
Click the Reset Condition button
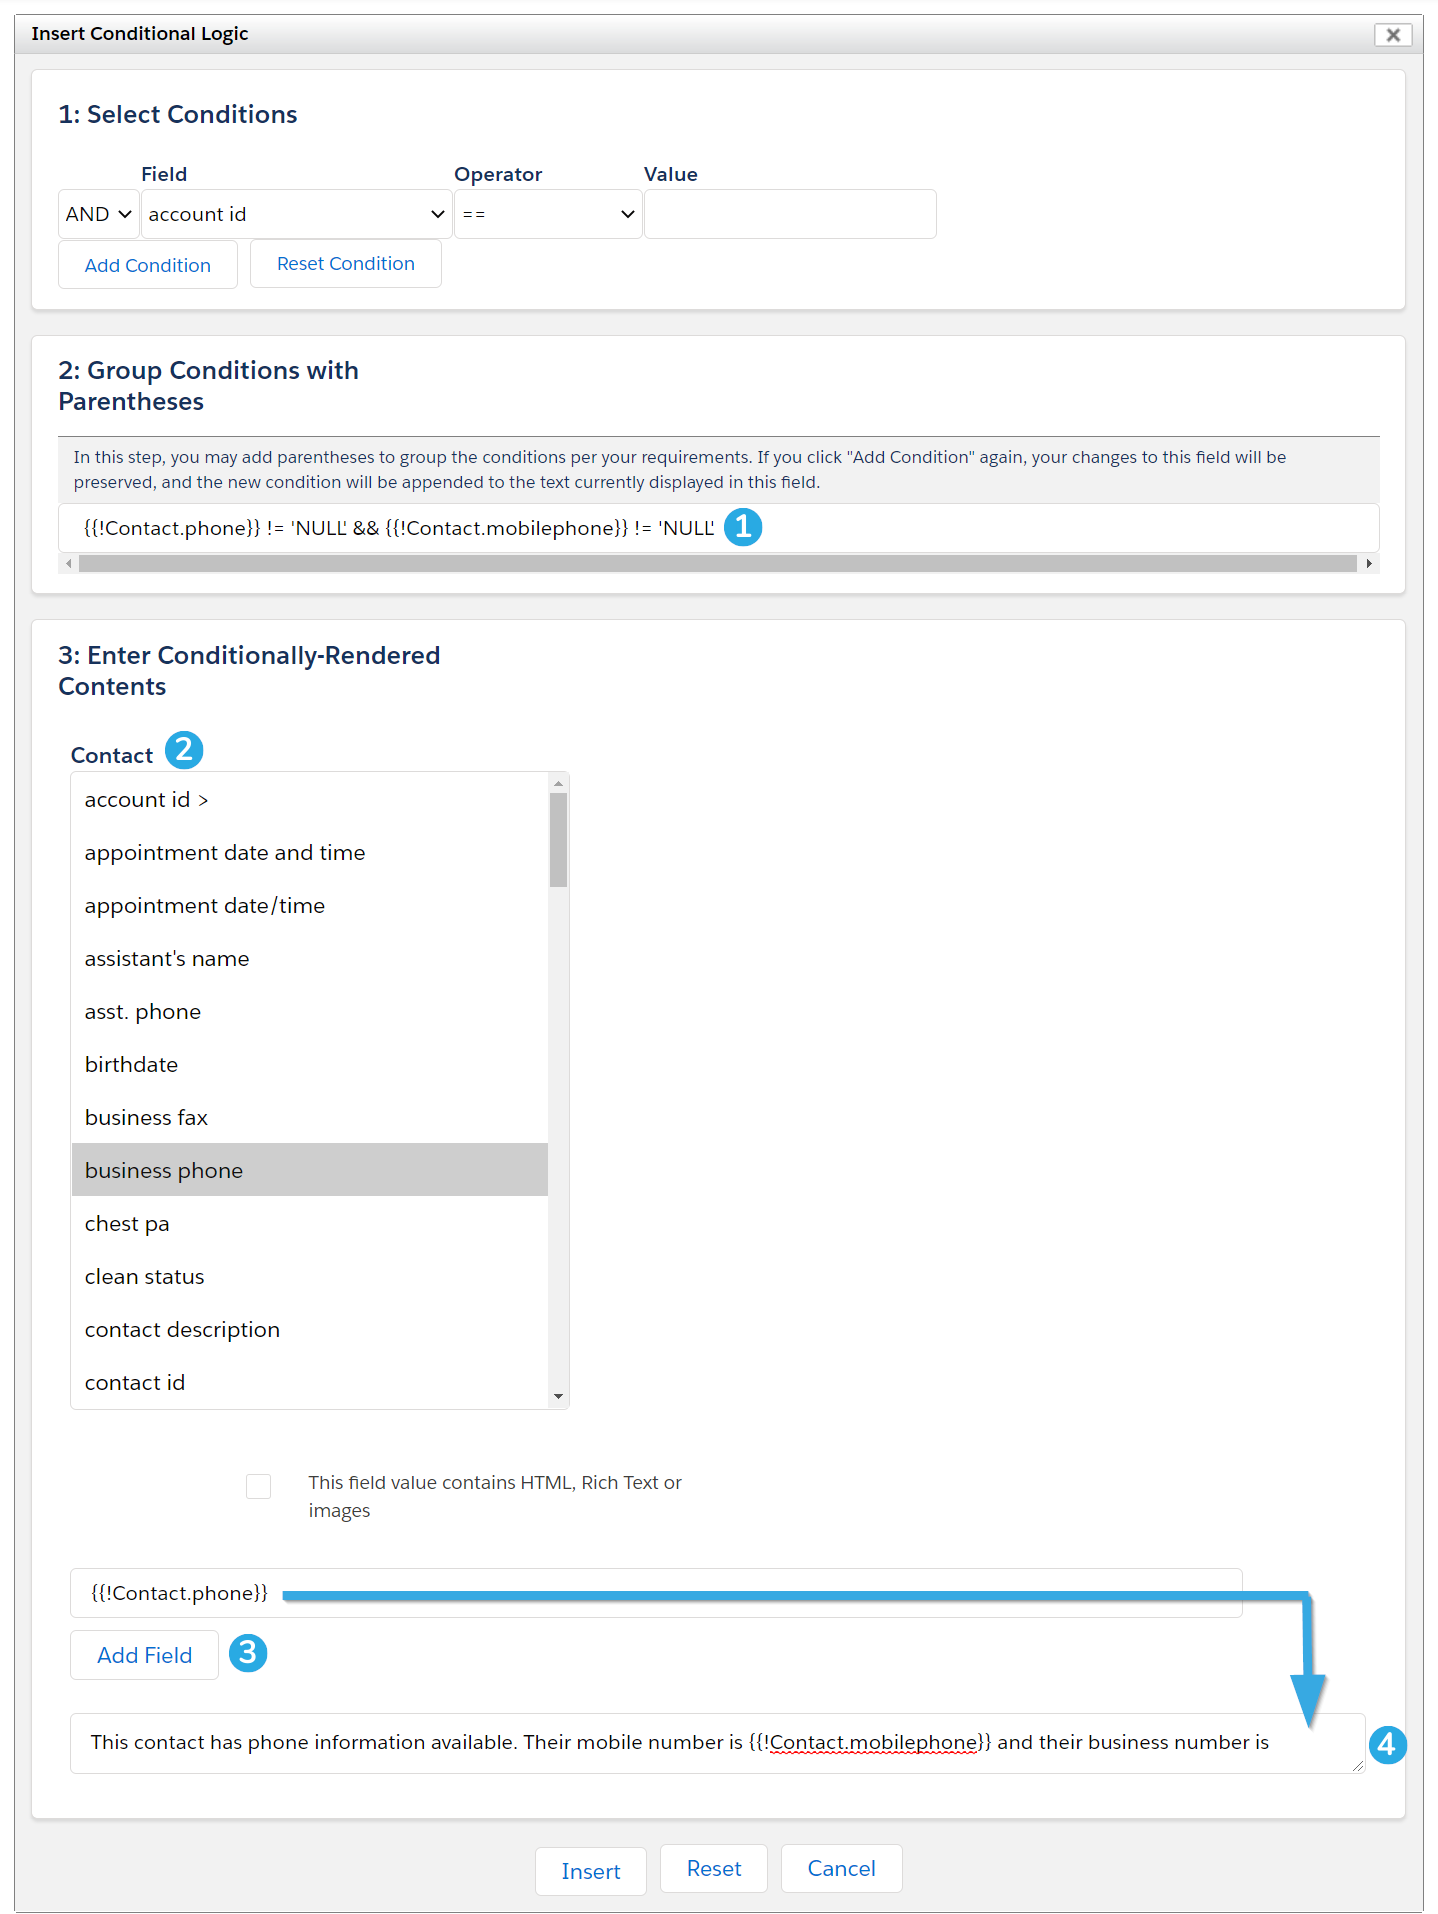pyautogui.click(x=346, y=263)
